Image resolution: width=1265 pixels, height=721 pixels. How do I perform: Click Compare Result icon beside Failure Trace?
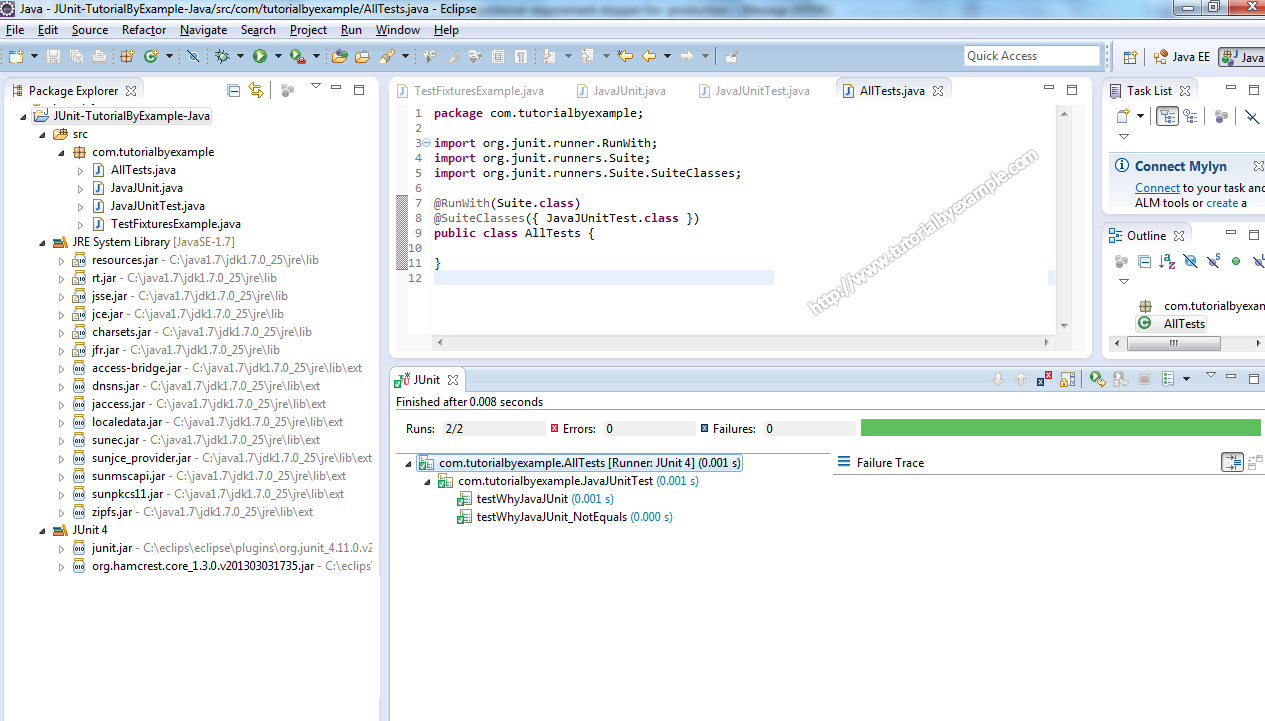pos(1255,462)
